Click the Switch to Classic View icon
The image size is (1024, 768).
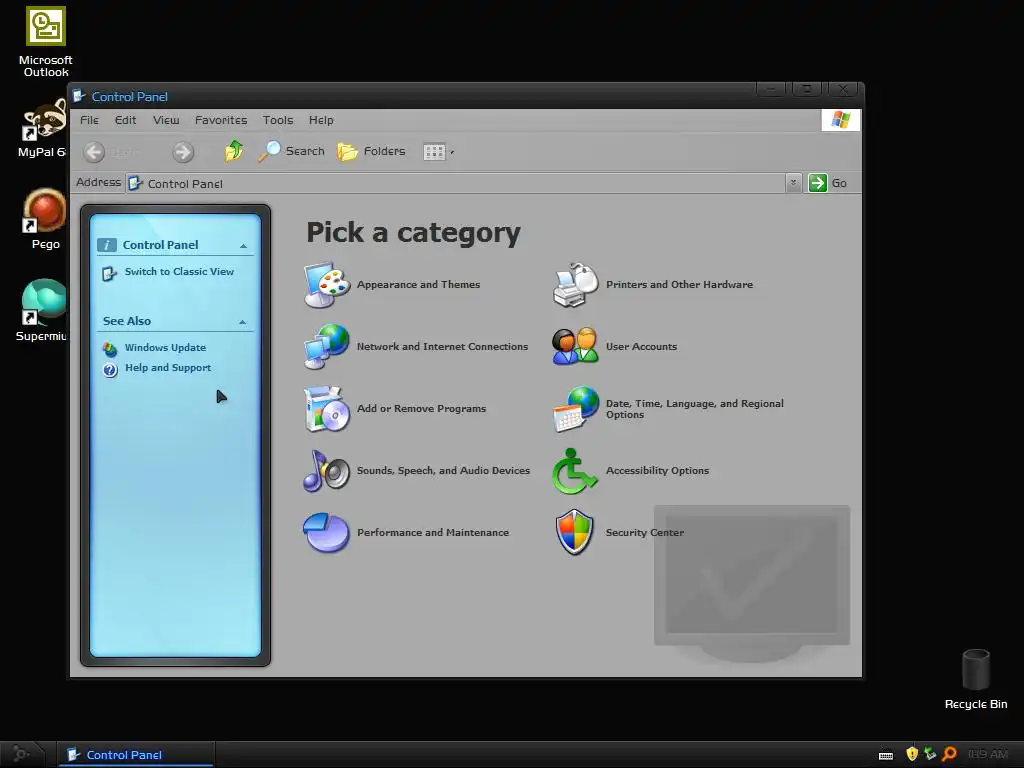108,273
